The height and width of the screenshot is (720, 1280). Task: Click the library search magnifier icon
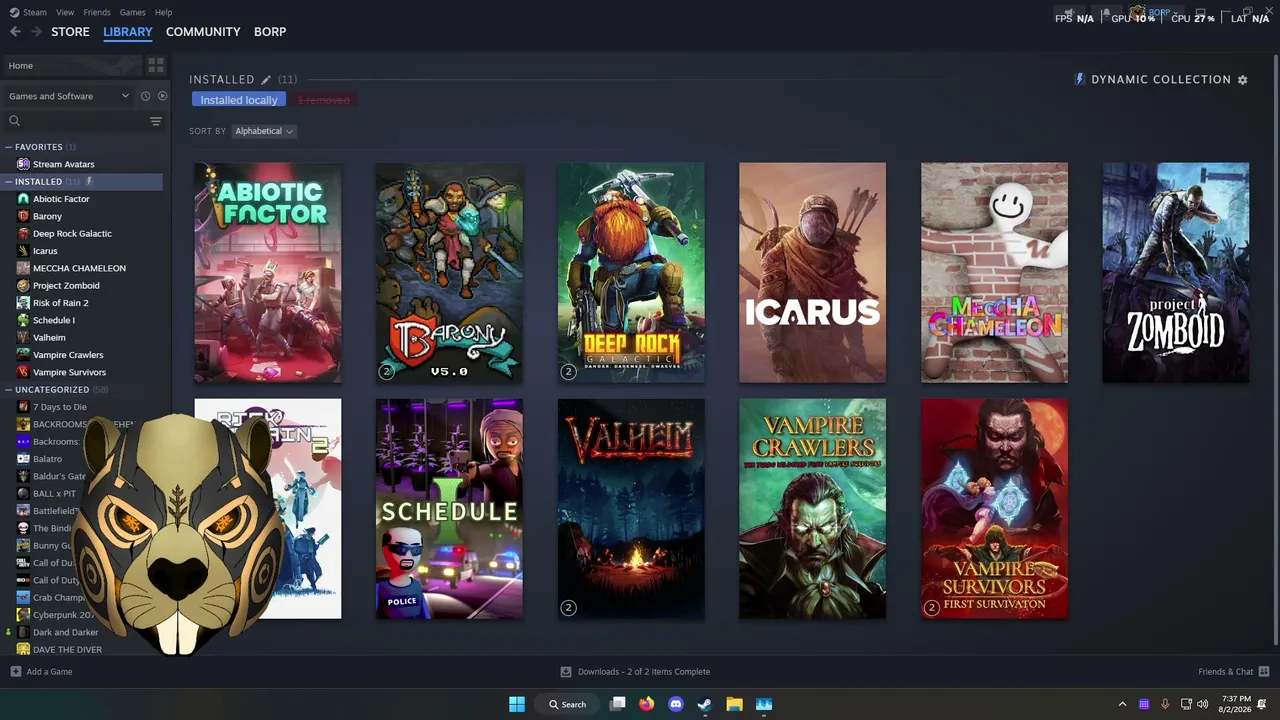[14, 121]
